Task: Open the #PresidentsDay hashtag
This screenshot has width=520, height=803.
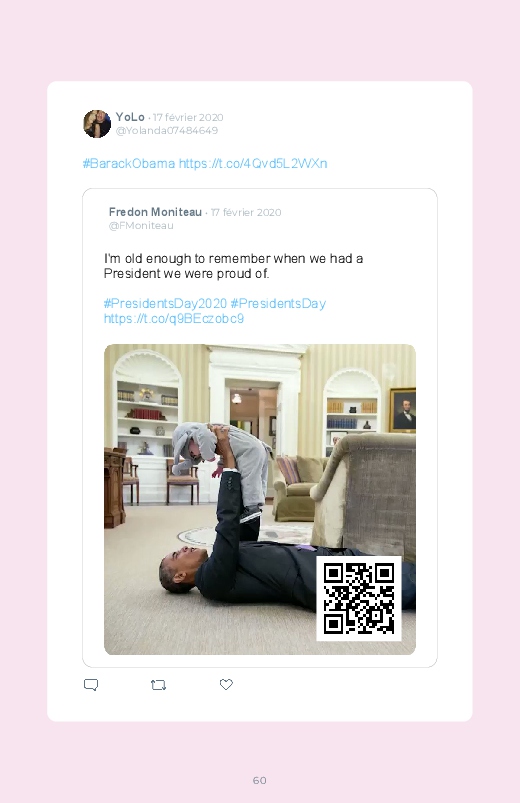Action: pos(278,303)
